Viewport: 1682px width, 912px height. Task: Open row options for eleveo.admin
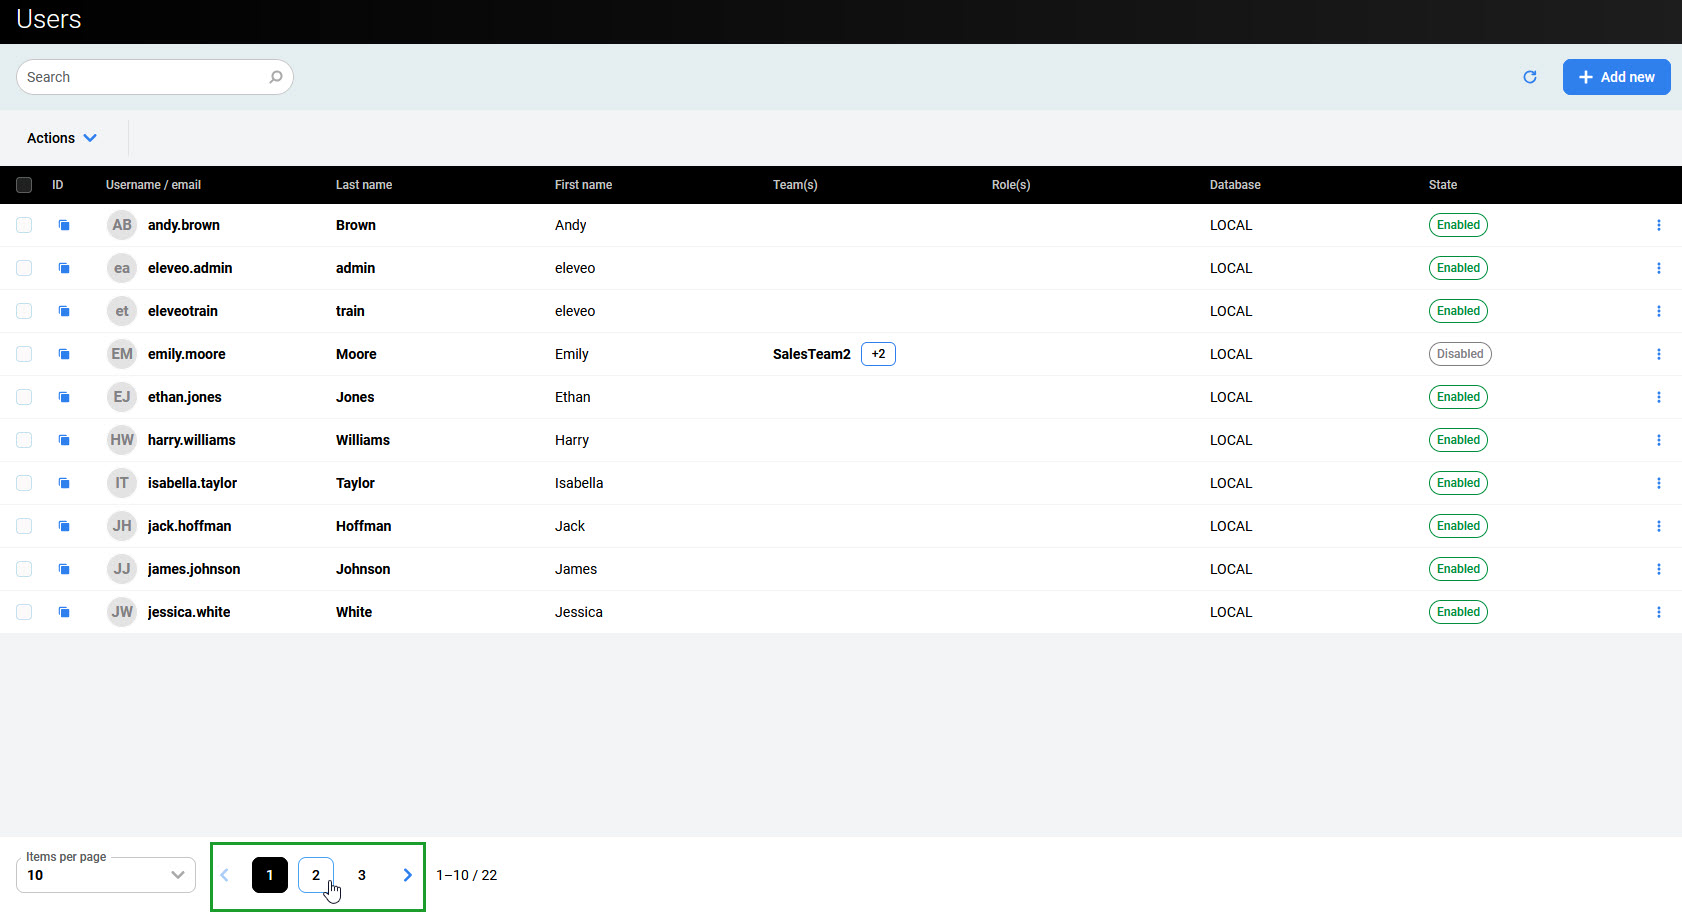click(x=1658, y=268)
